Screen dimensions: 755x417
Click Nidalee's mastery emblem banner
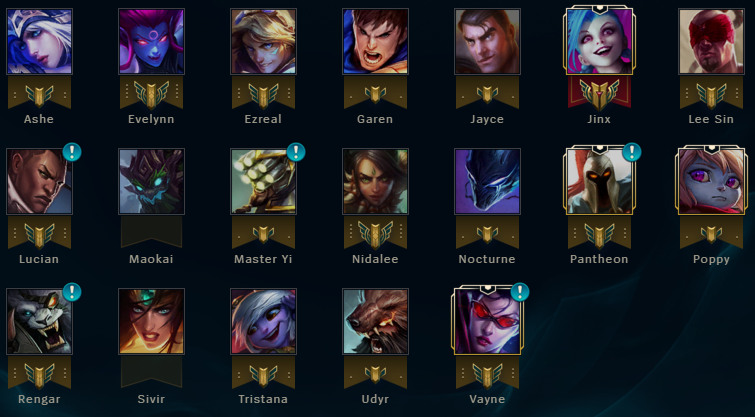375,234
